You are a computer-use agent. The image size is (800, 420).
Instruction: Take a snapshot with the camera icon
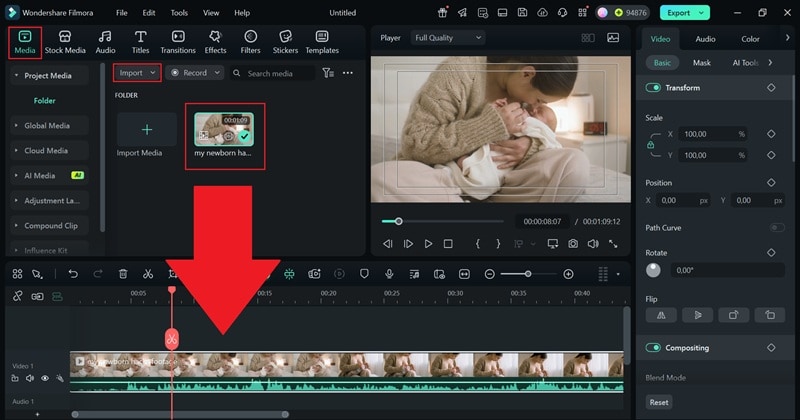pyautogui.click(x=573, y=244)
